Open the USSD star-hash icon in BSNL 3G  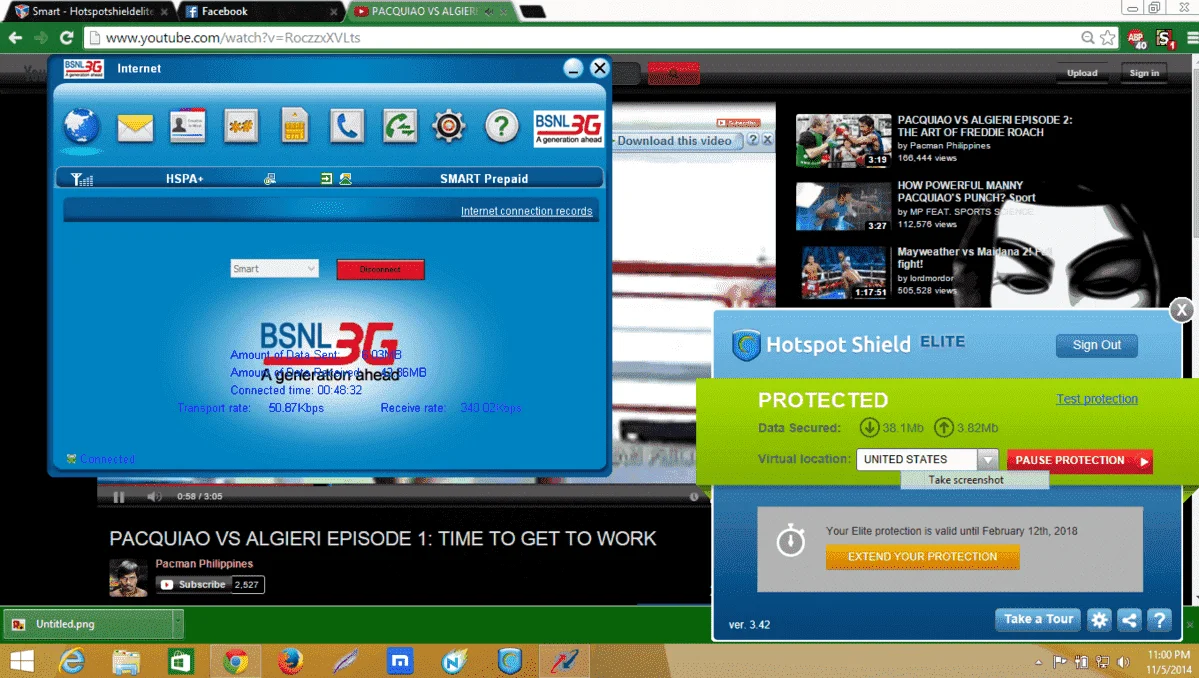(241, 126)
